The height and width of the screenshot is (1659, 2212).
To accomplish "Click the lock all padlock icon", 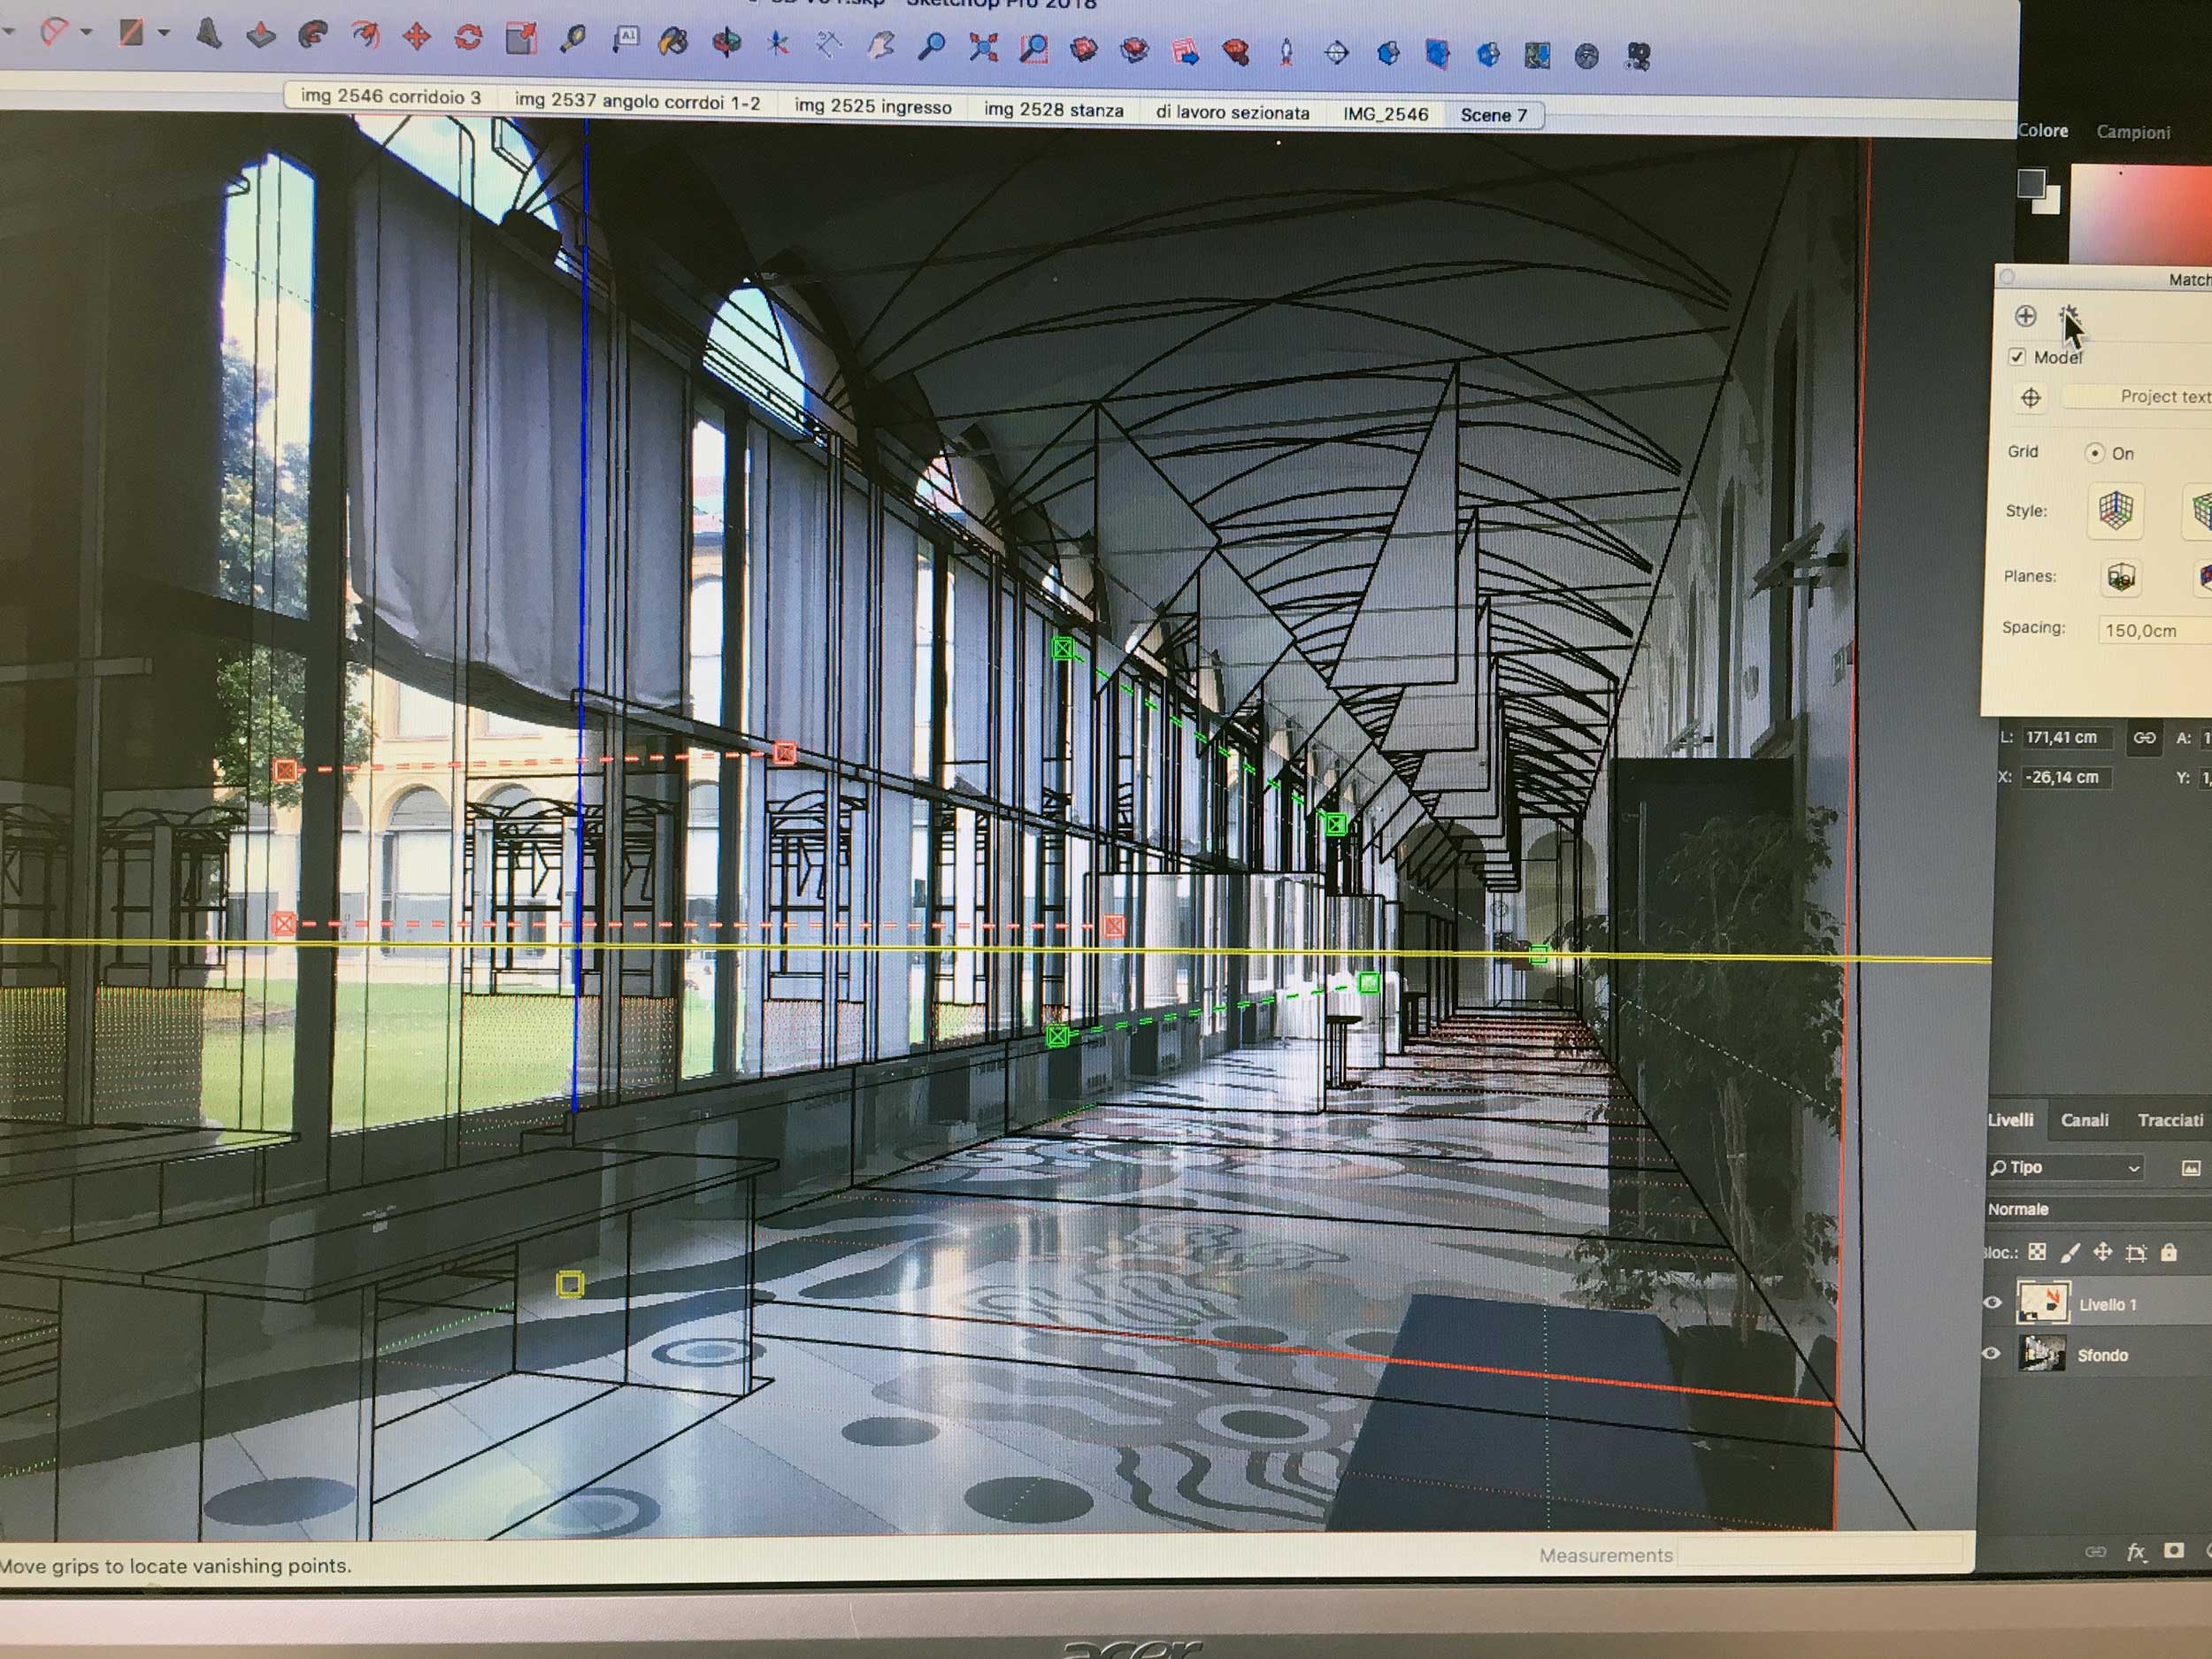I will tap(2168, 1252).
